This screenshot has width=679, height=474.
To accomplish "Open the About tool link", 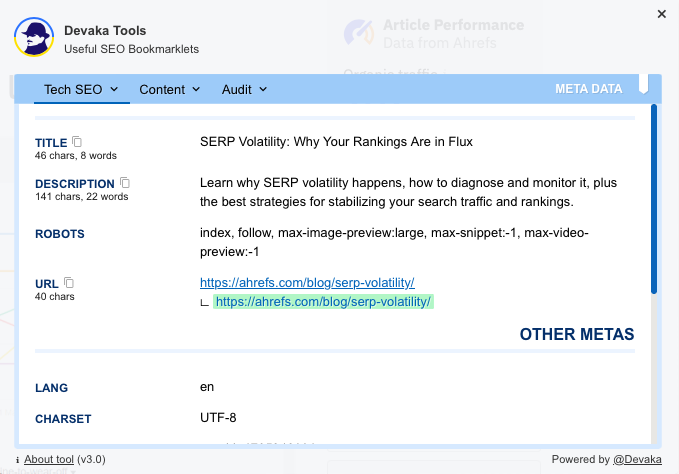I will 49,459.
